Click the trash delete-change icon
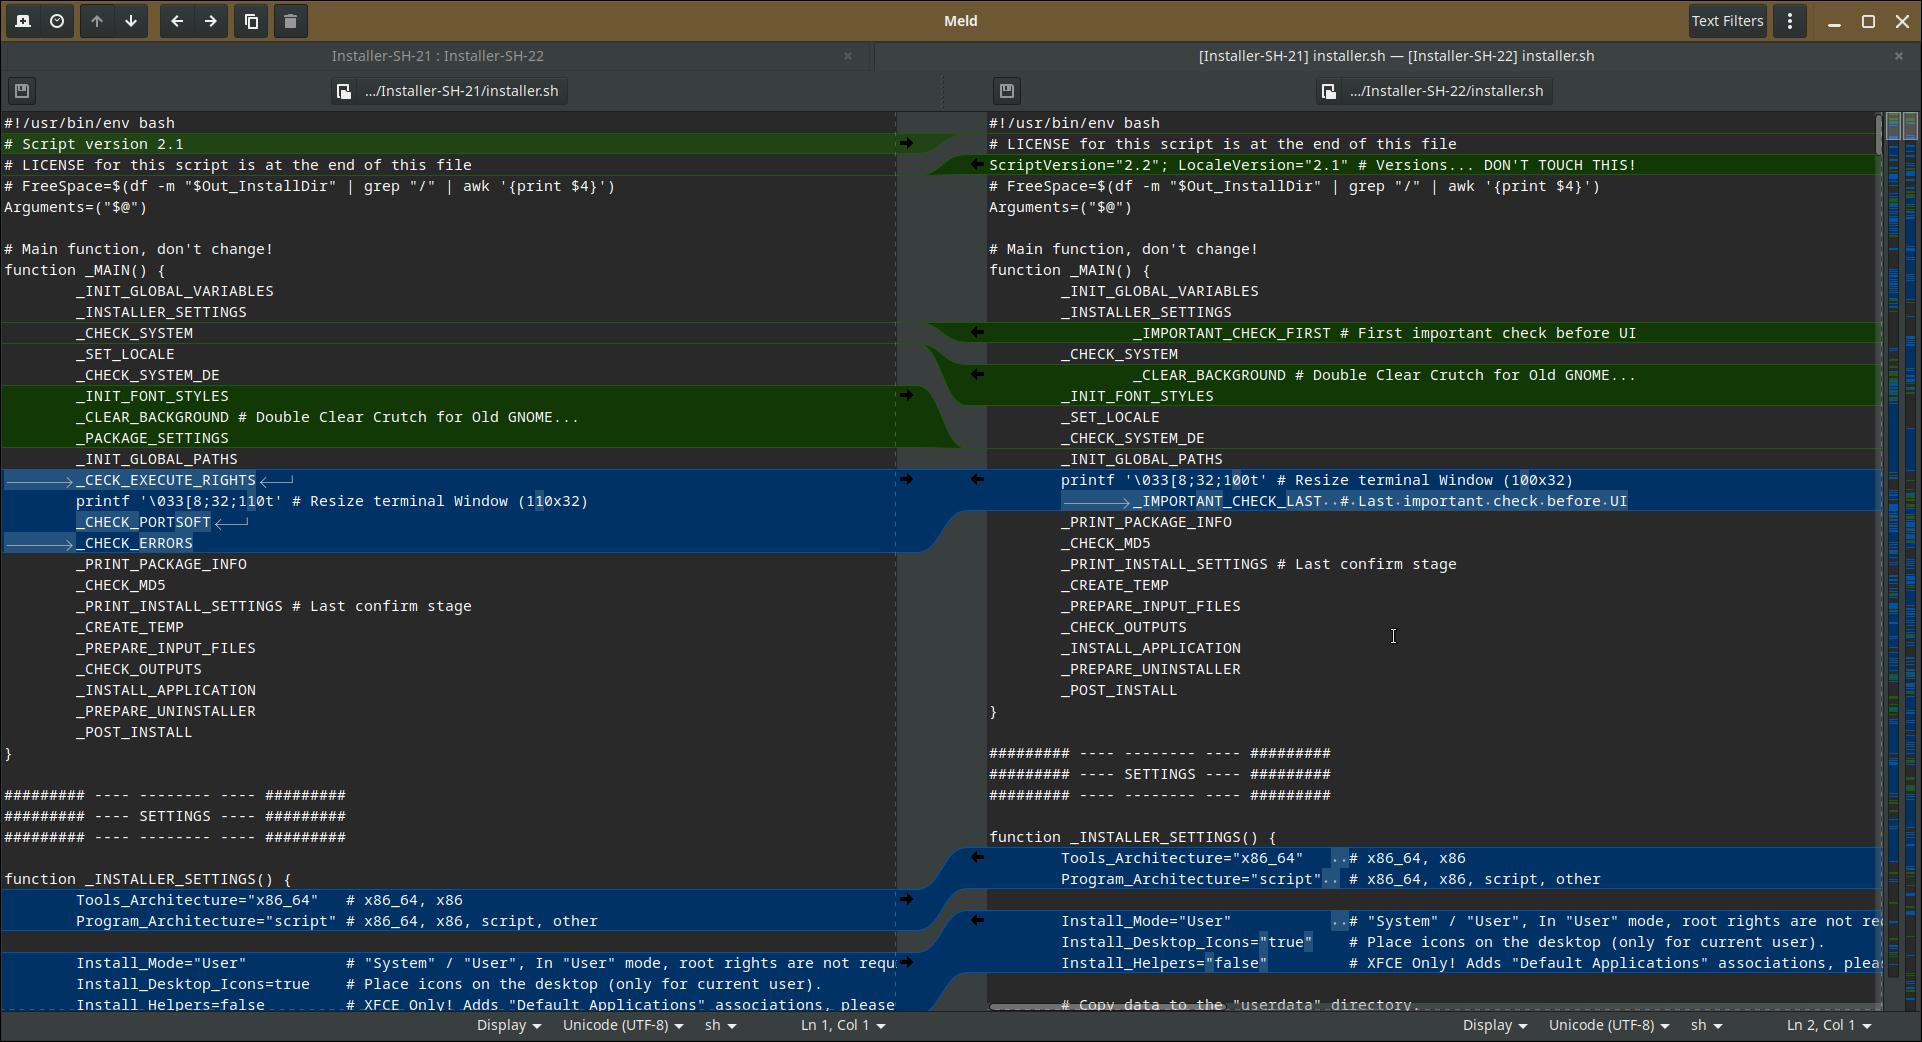Image resolution: width=1922 pixels, height=1042 pixels. click(x=290, y=21)
